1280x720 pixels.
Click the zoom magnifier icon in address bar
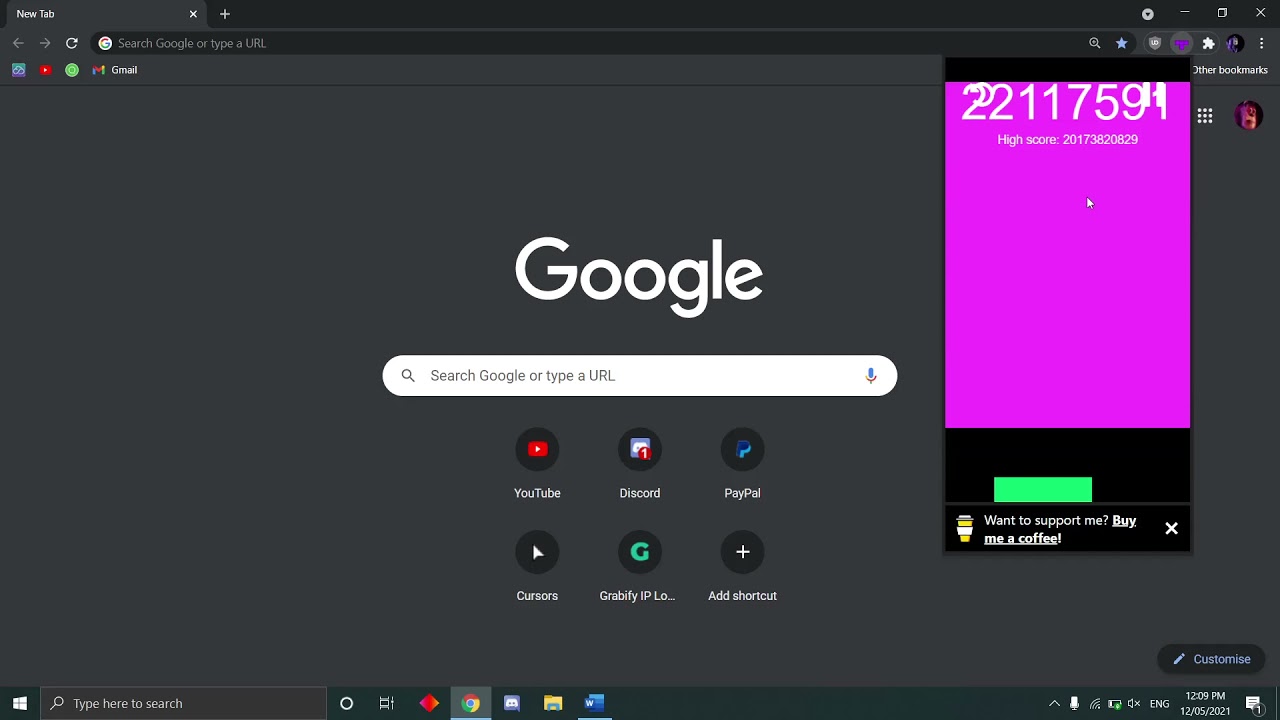click(x=1095, y=43)
